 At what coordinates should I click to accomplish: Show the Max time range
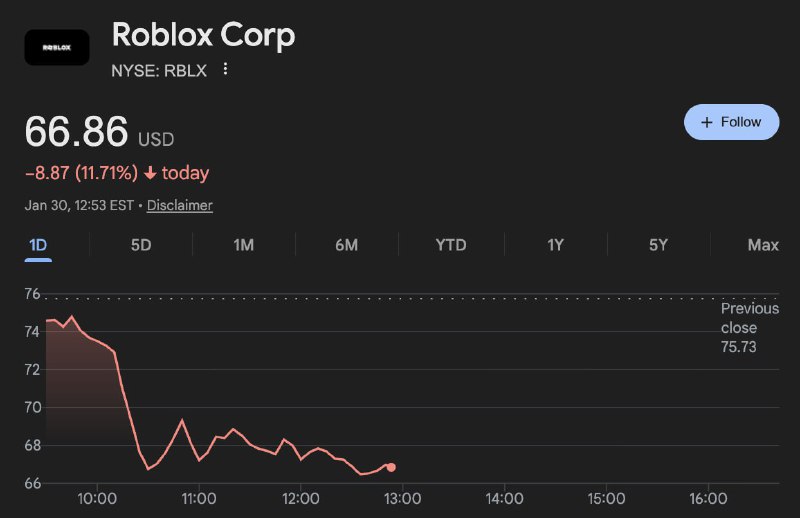pyautogui.click(x=763, y=245)
